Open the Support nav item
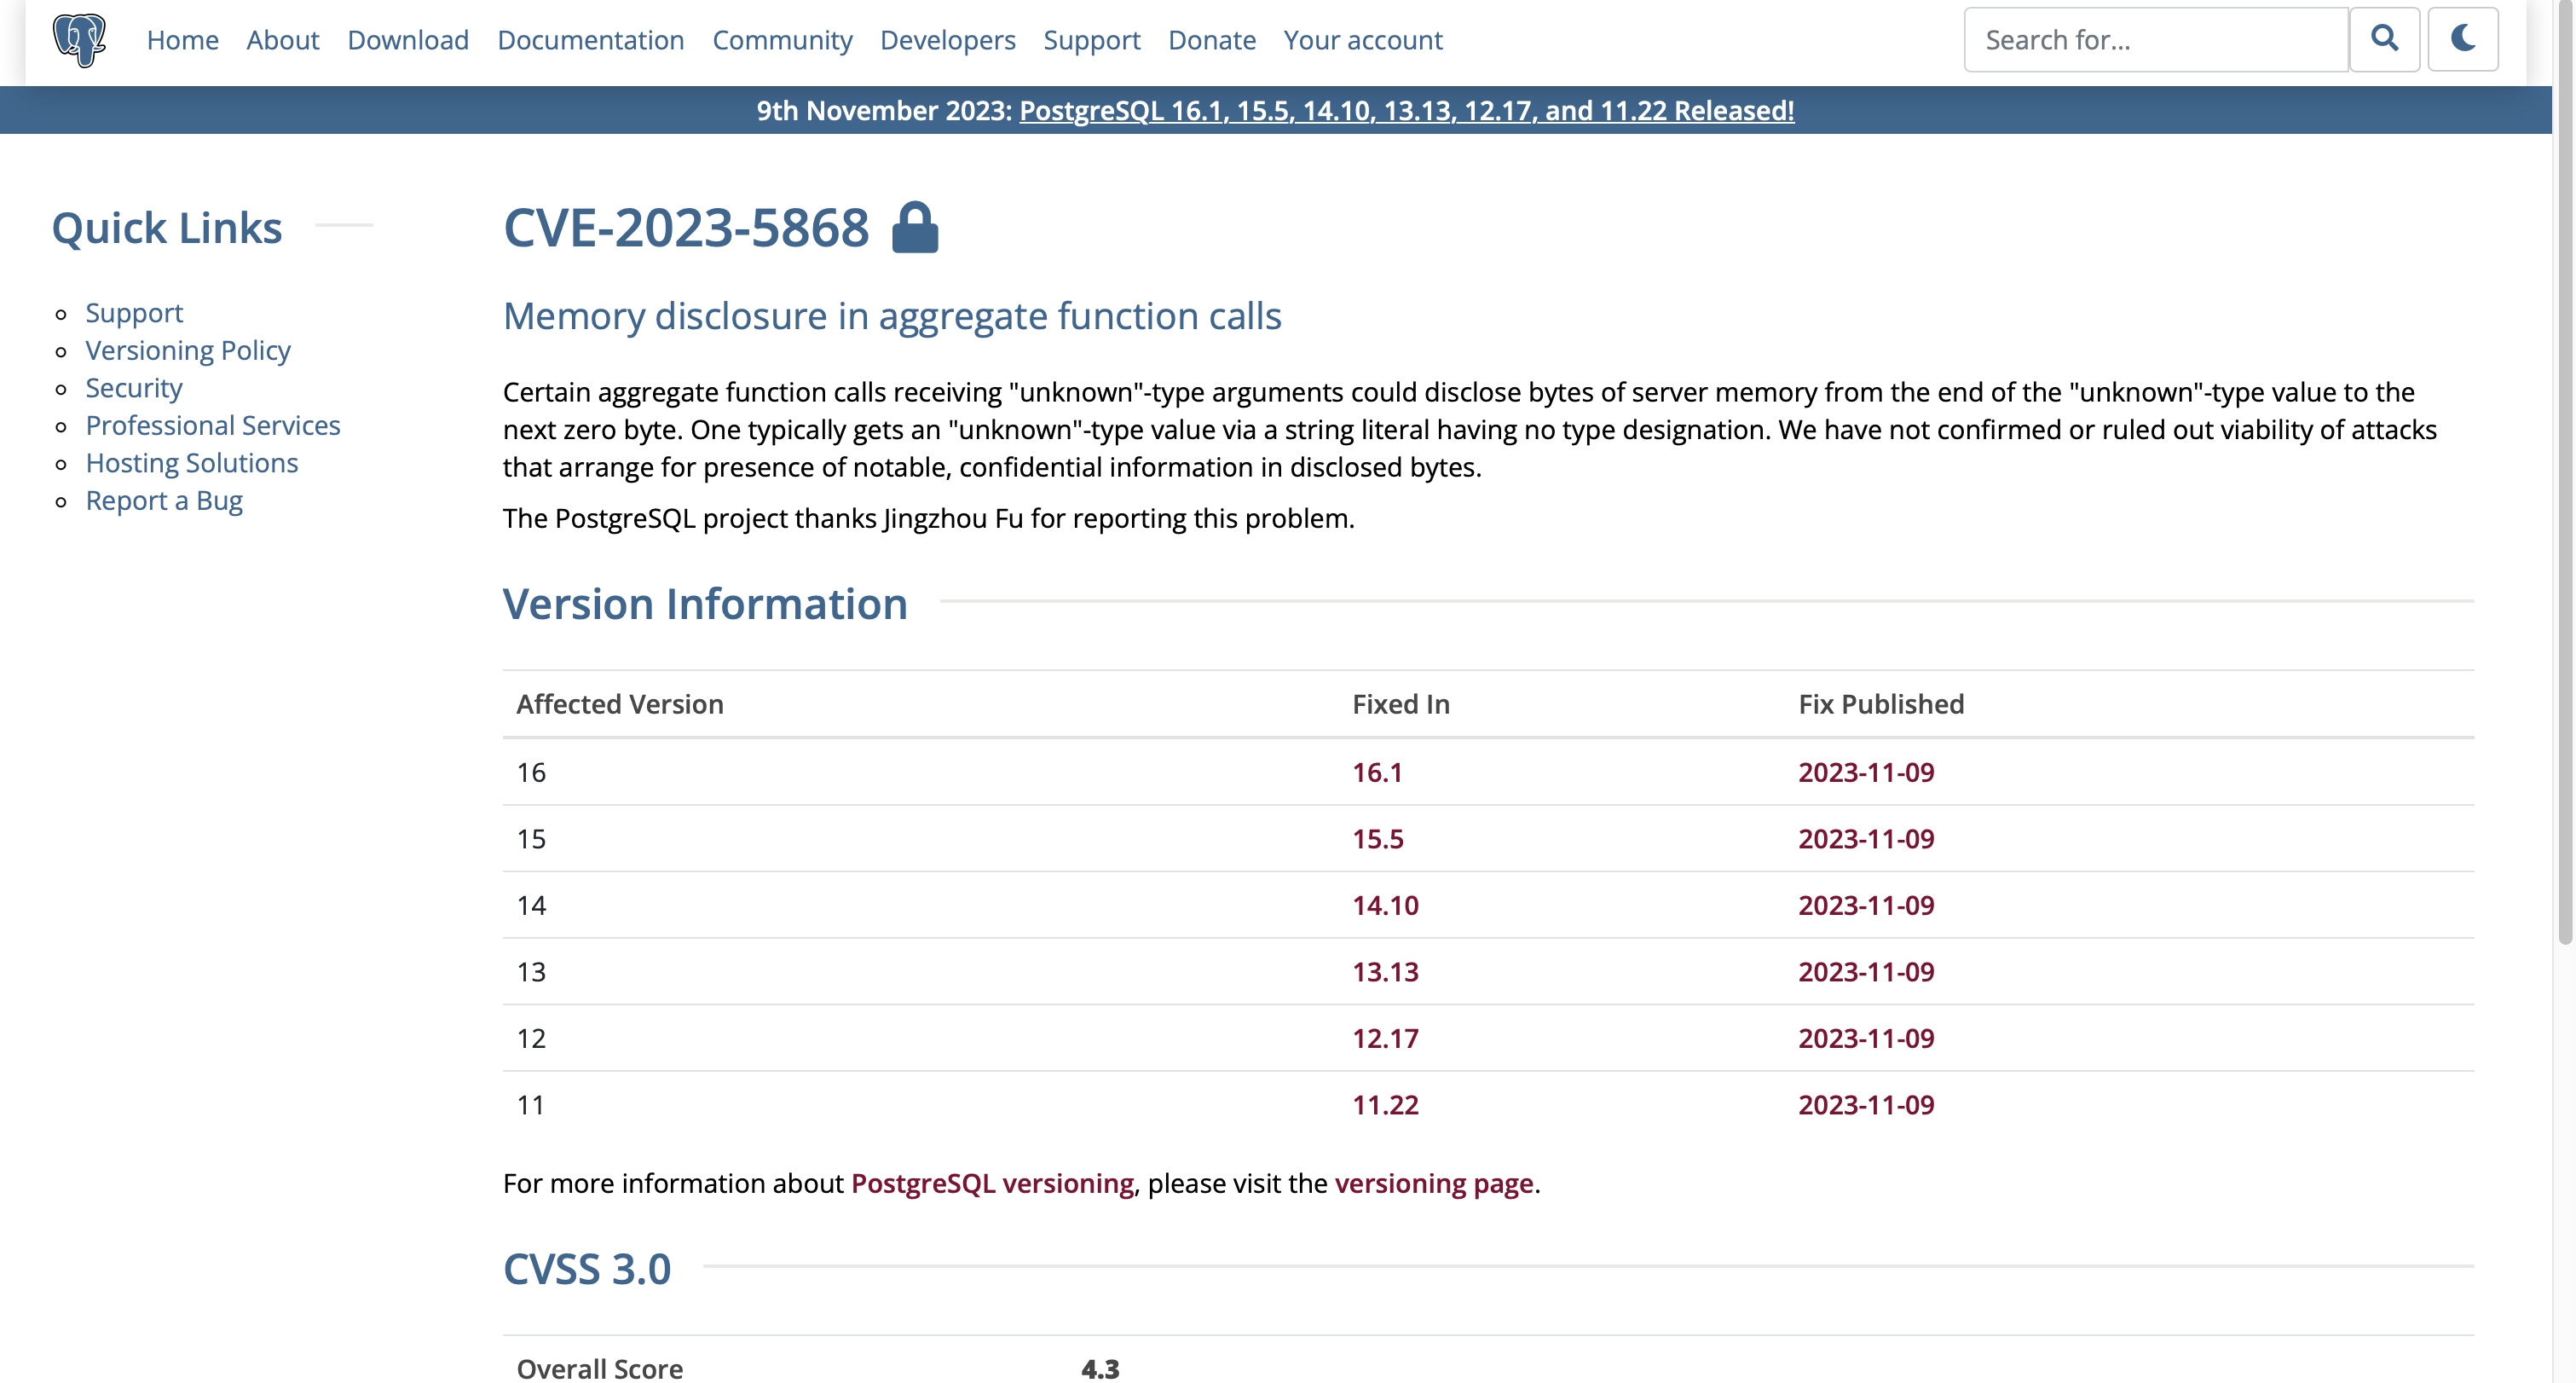 tap(1092, 40)
